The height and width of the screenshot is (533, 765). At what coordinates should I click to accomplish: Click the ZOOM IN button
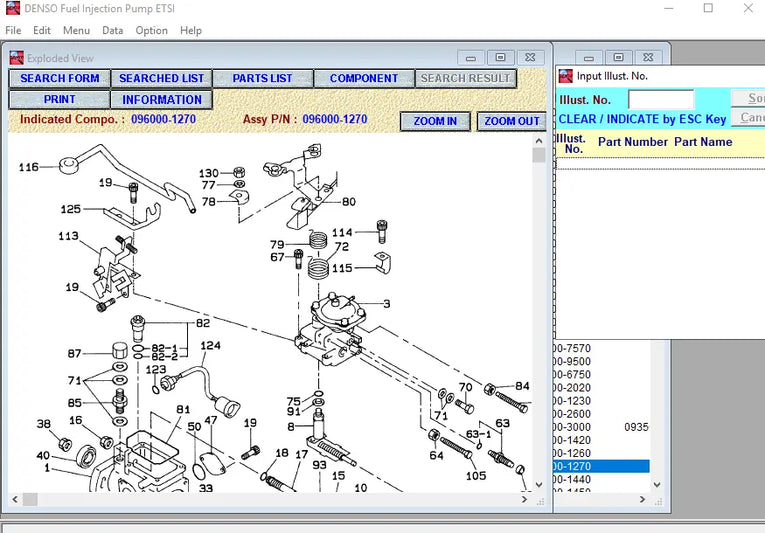[x=435, y=121]
